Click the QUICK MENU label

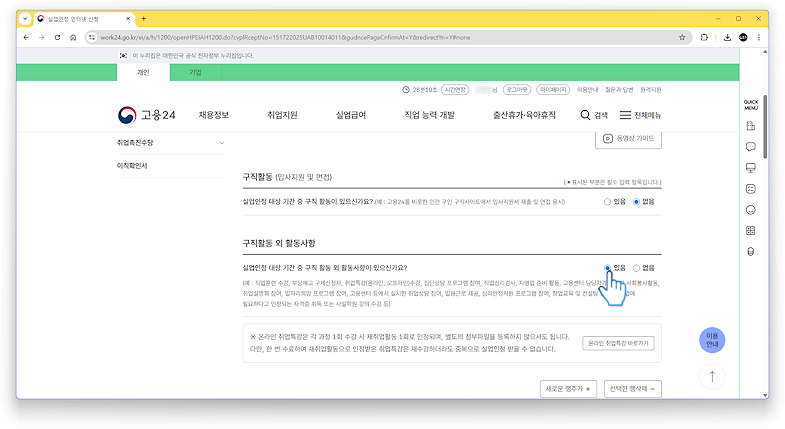(750, 105)
